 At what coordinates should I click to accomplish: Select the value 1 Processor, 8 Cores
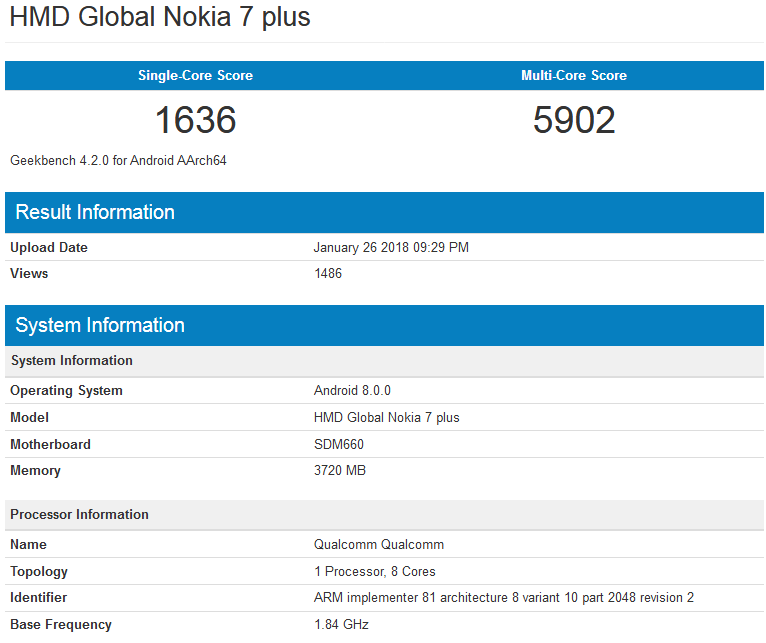375,572
